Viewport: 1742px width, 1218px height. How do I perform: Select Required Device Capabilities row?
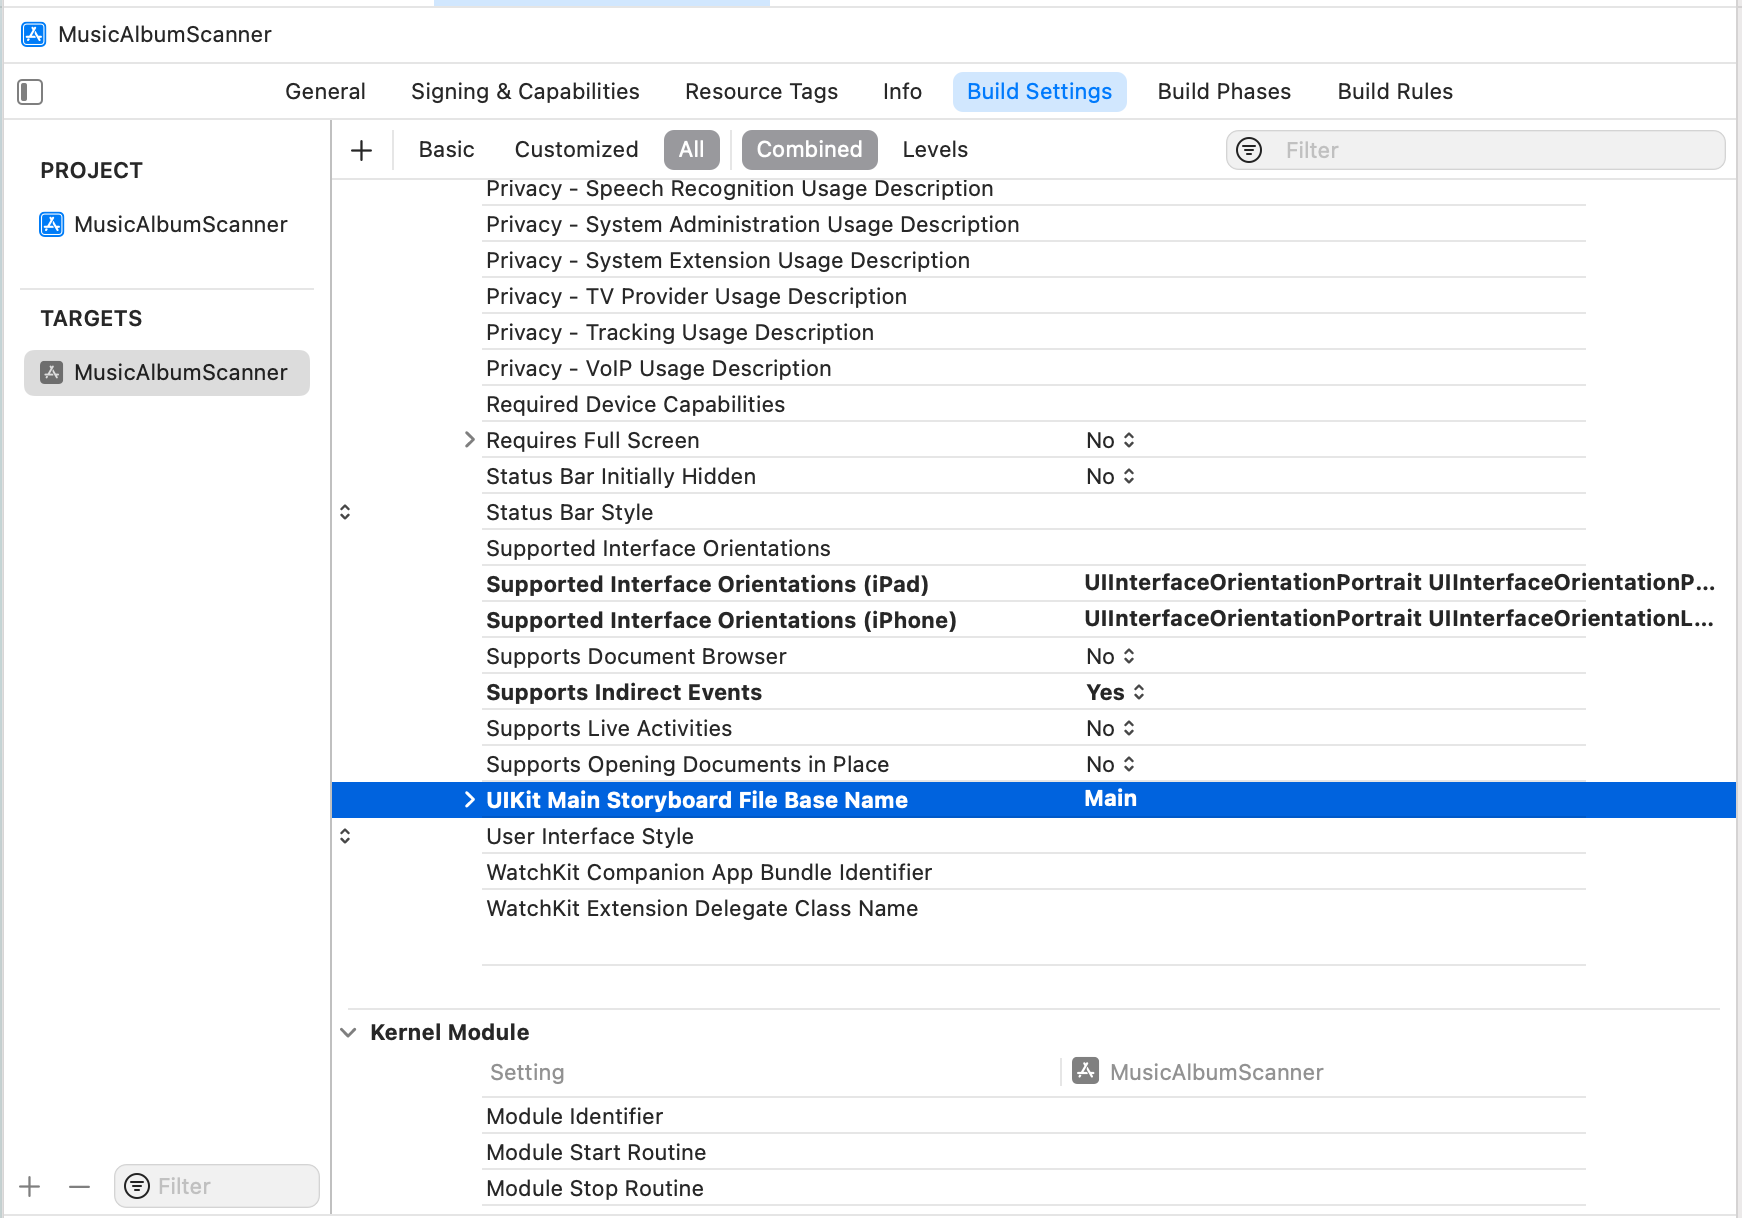click(x=1034, y=404)
